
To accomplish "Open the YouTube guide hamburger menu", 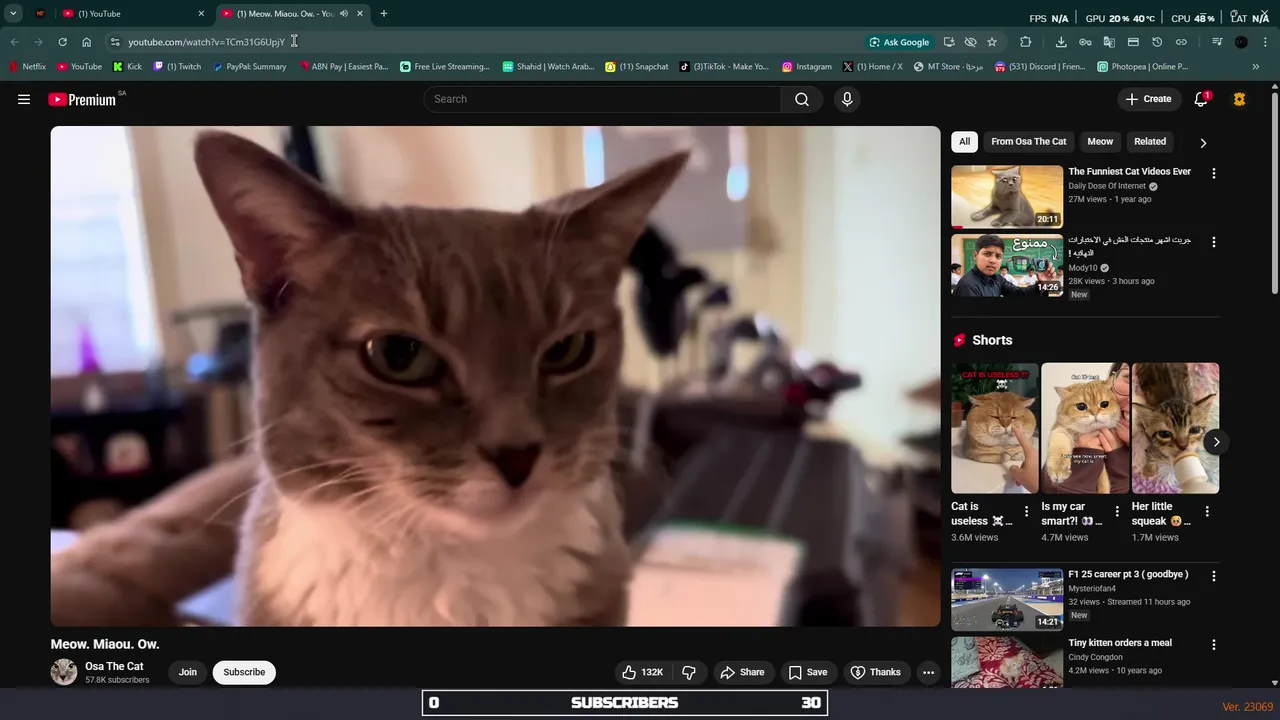I will click(24, 99).
